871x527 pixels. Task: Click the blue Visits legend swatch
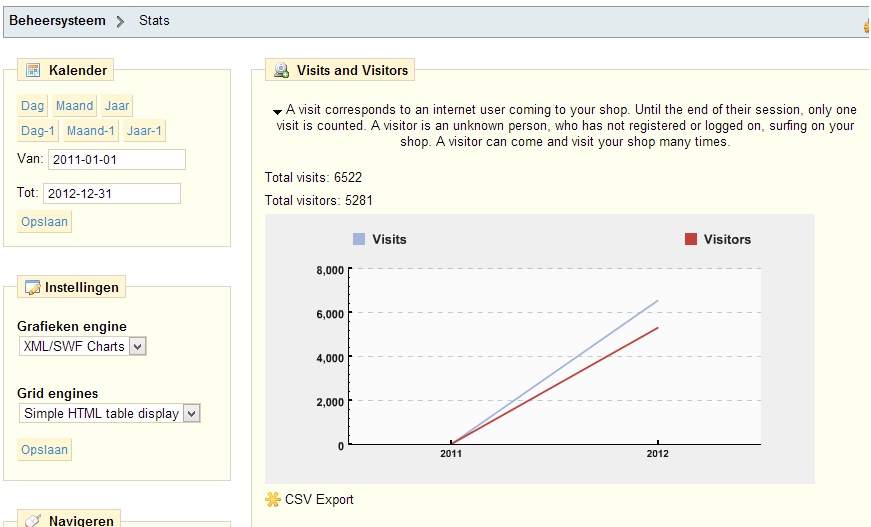359,239
